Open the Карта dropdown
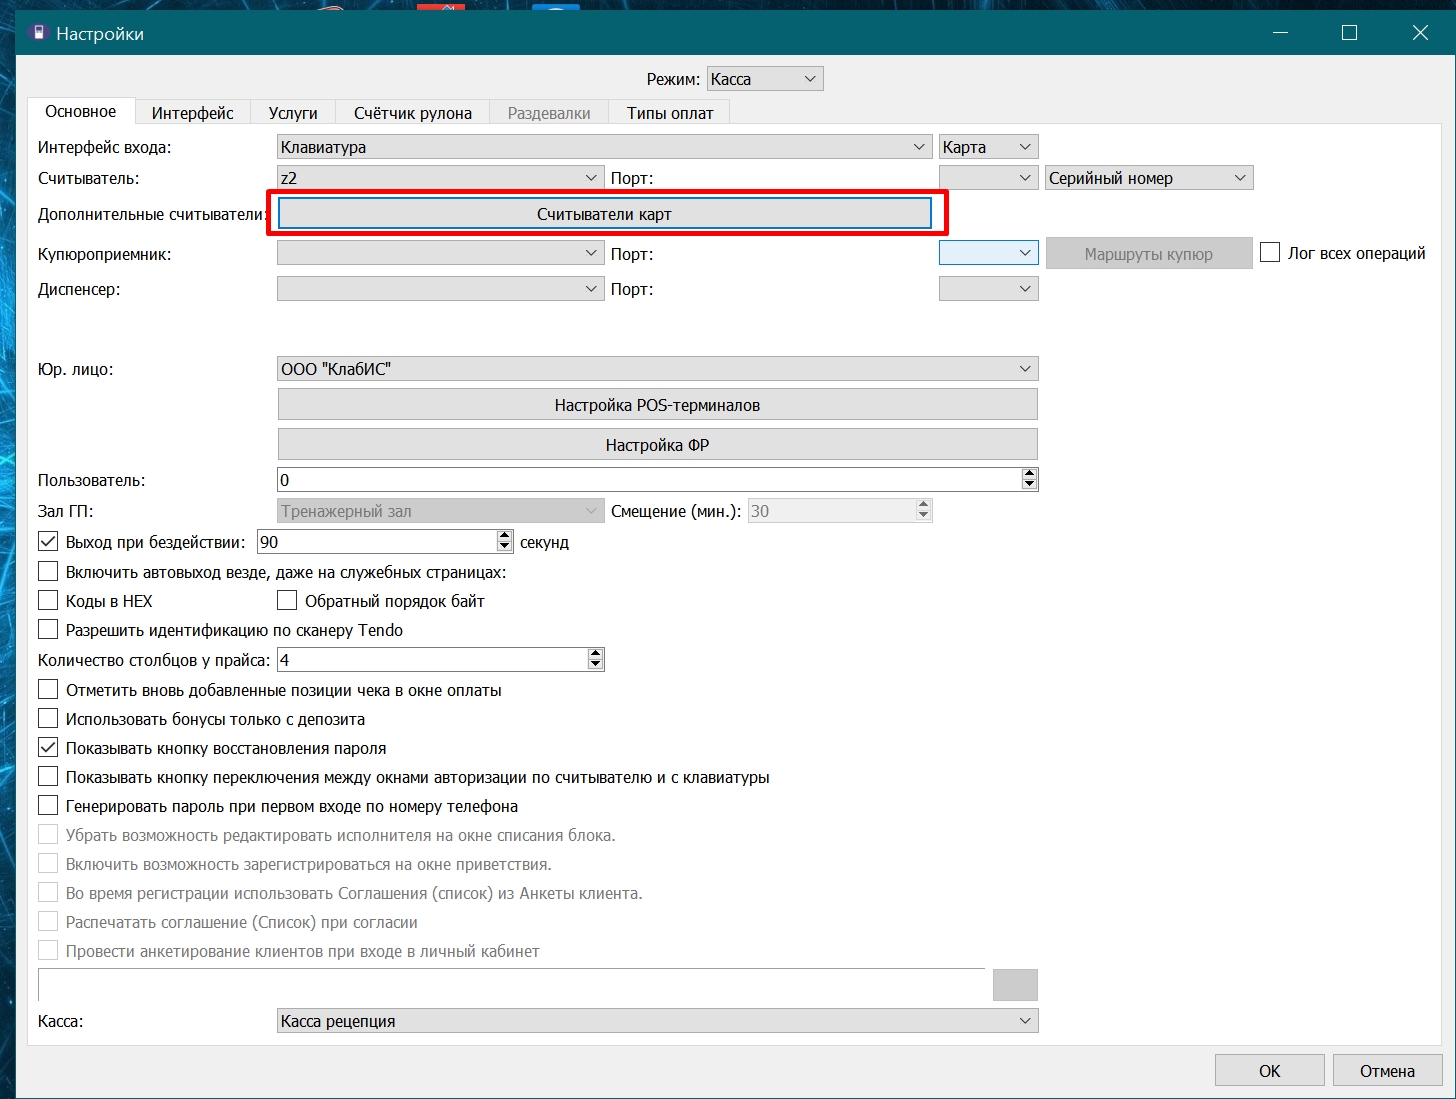Image resolution: width=1456 pixels, height=1099 pixels. pos(988,147)
